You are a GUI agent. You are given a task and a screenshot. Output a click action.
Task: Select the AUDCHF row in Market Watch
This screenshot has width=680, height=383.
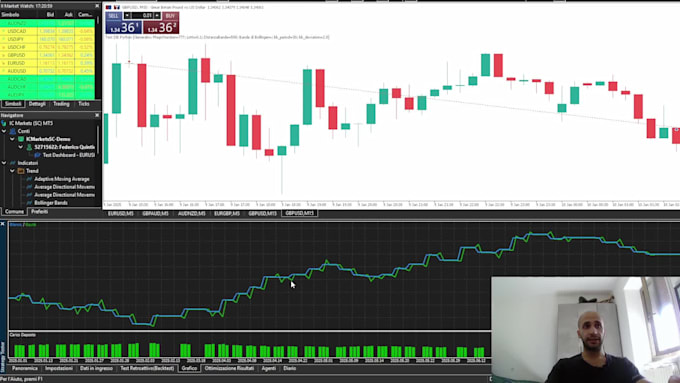point(47,87)
